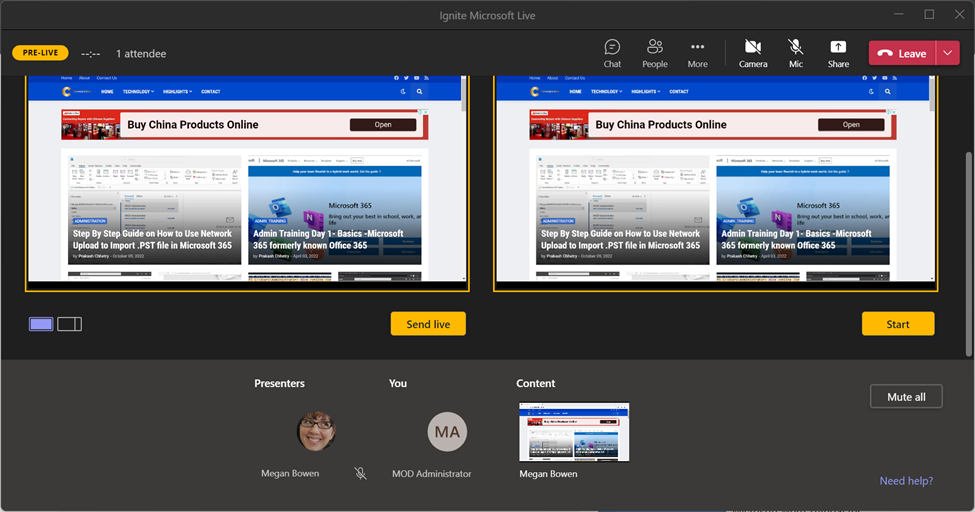Image resolution: width=975 pixels, height=512 pixels.
Task: Unmute the Mic
Action: [x=795, y=54]
